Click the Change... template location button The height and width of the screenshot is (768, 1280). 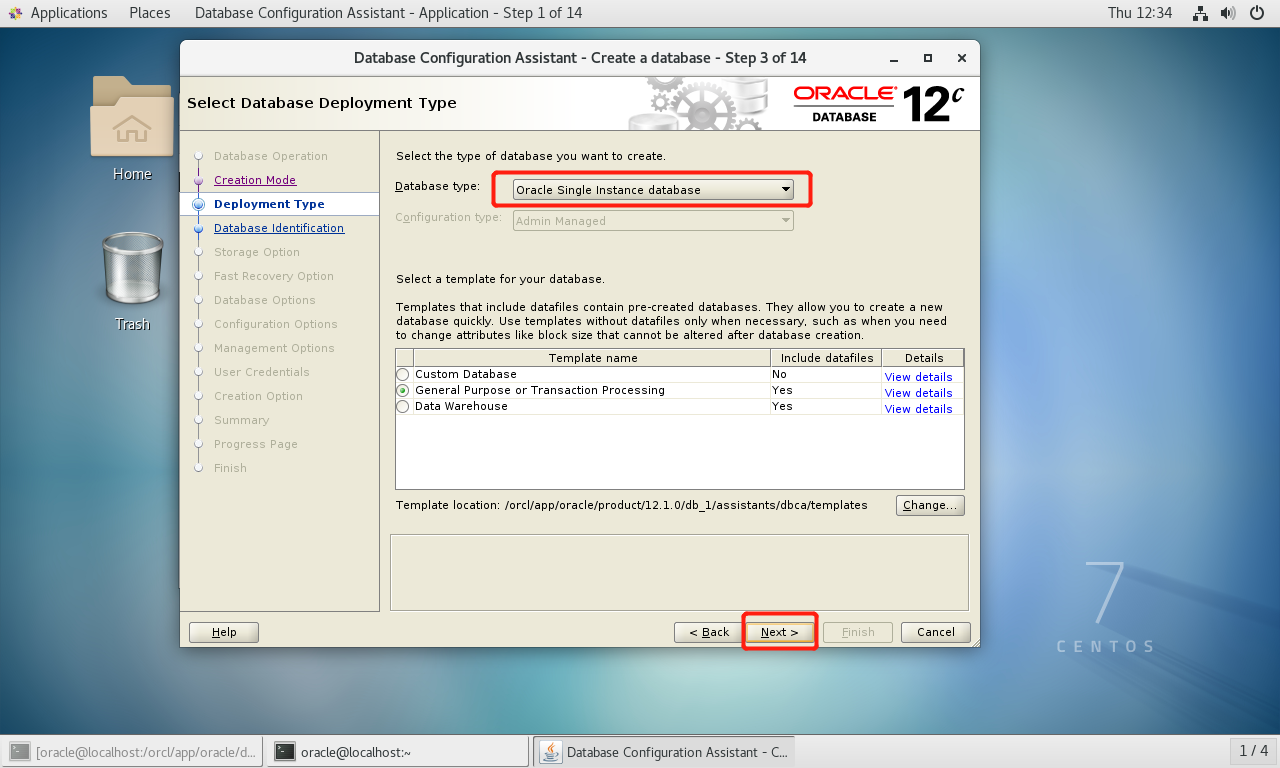click(x=930, y=505)
